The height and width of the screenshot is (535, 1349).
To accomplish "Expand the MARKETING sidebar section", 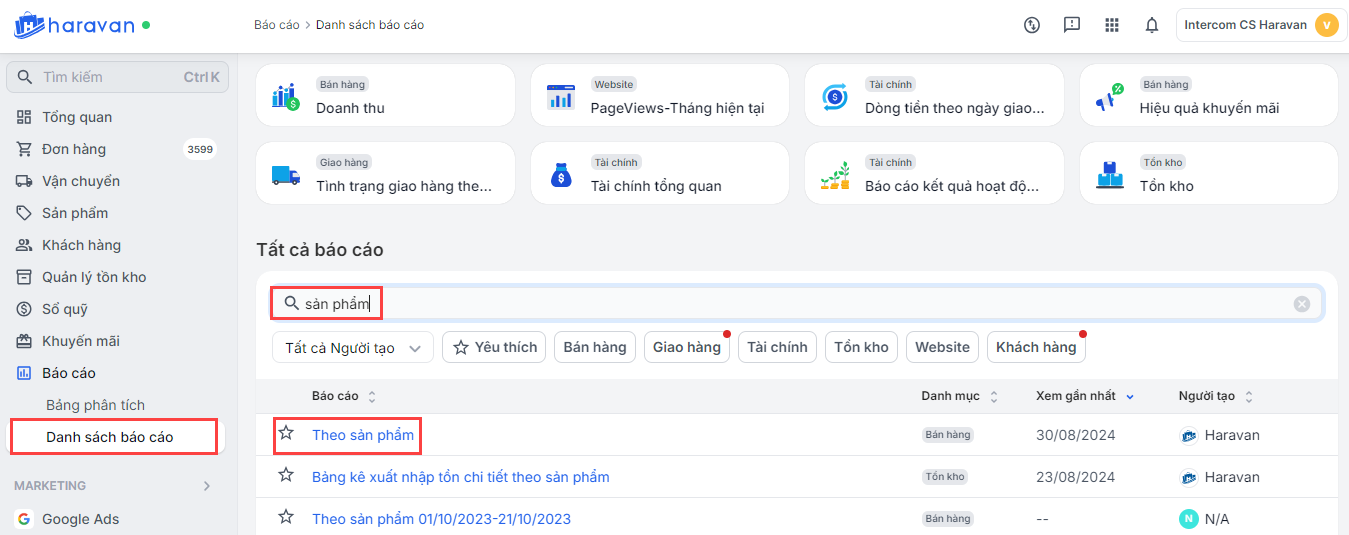I will click(207, 486).
